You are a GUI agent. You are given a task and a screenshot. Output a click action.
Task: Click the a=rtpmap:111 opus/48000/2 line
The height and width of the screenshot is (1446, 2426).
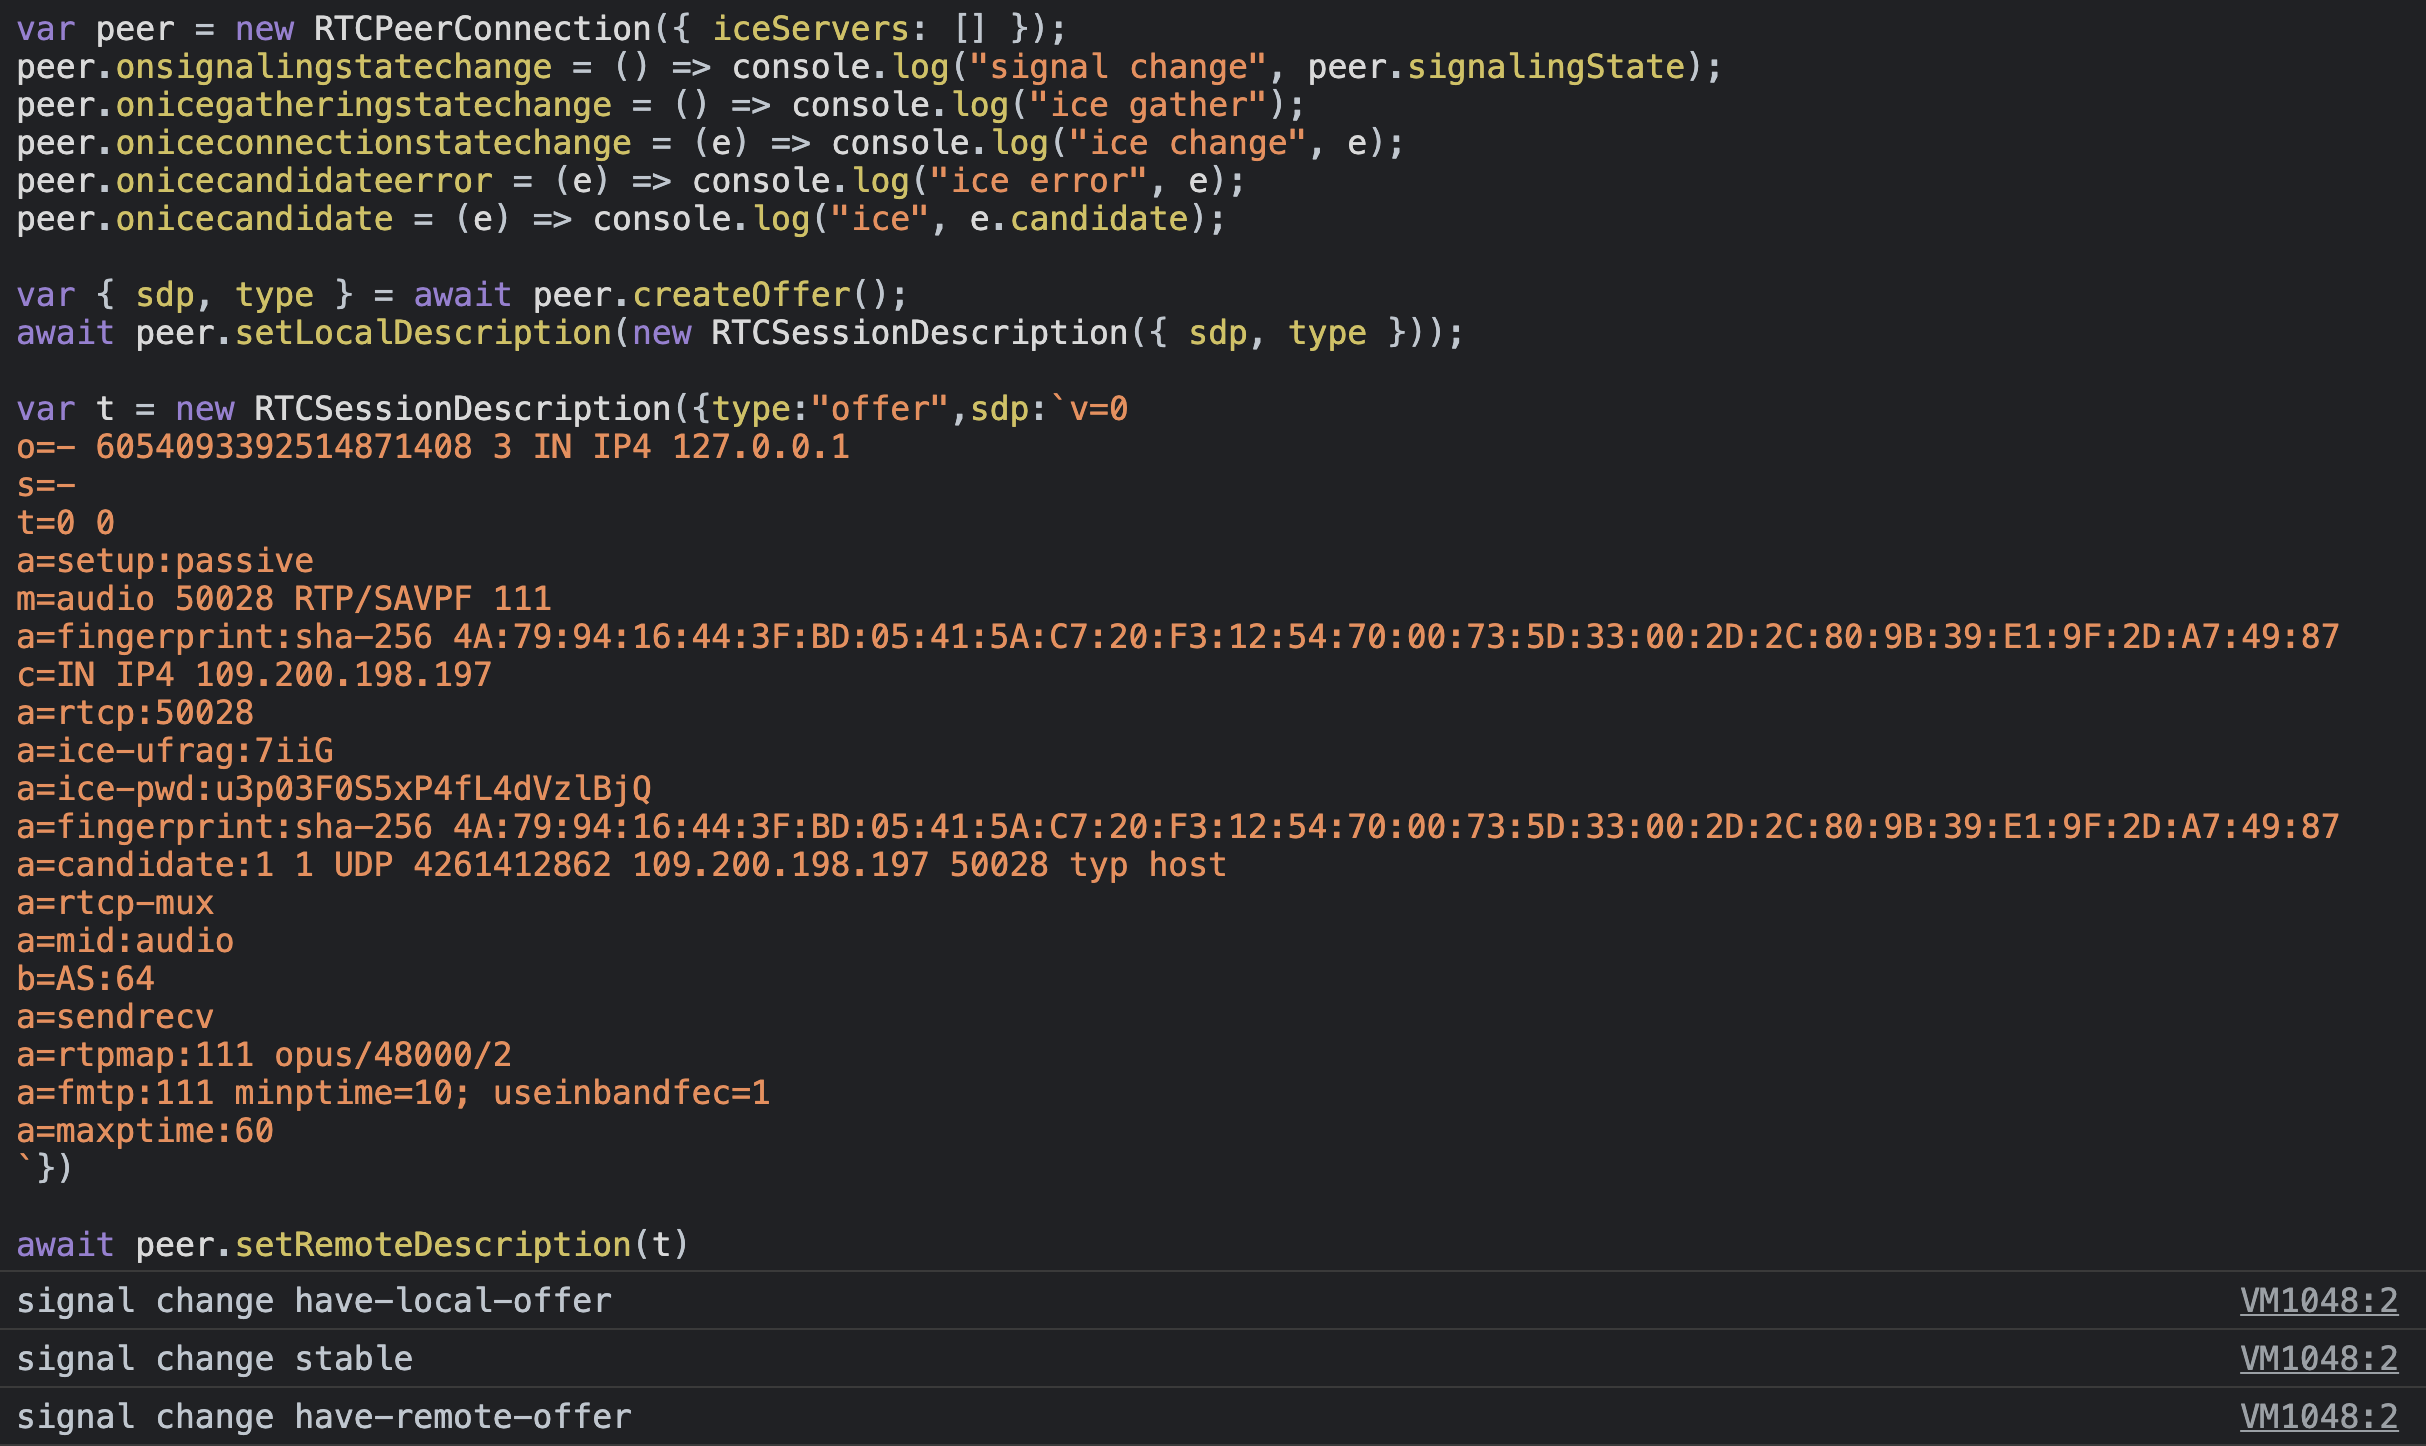pos(264,1054)
